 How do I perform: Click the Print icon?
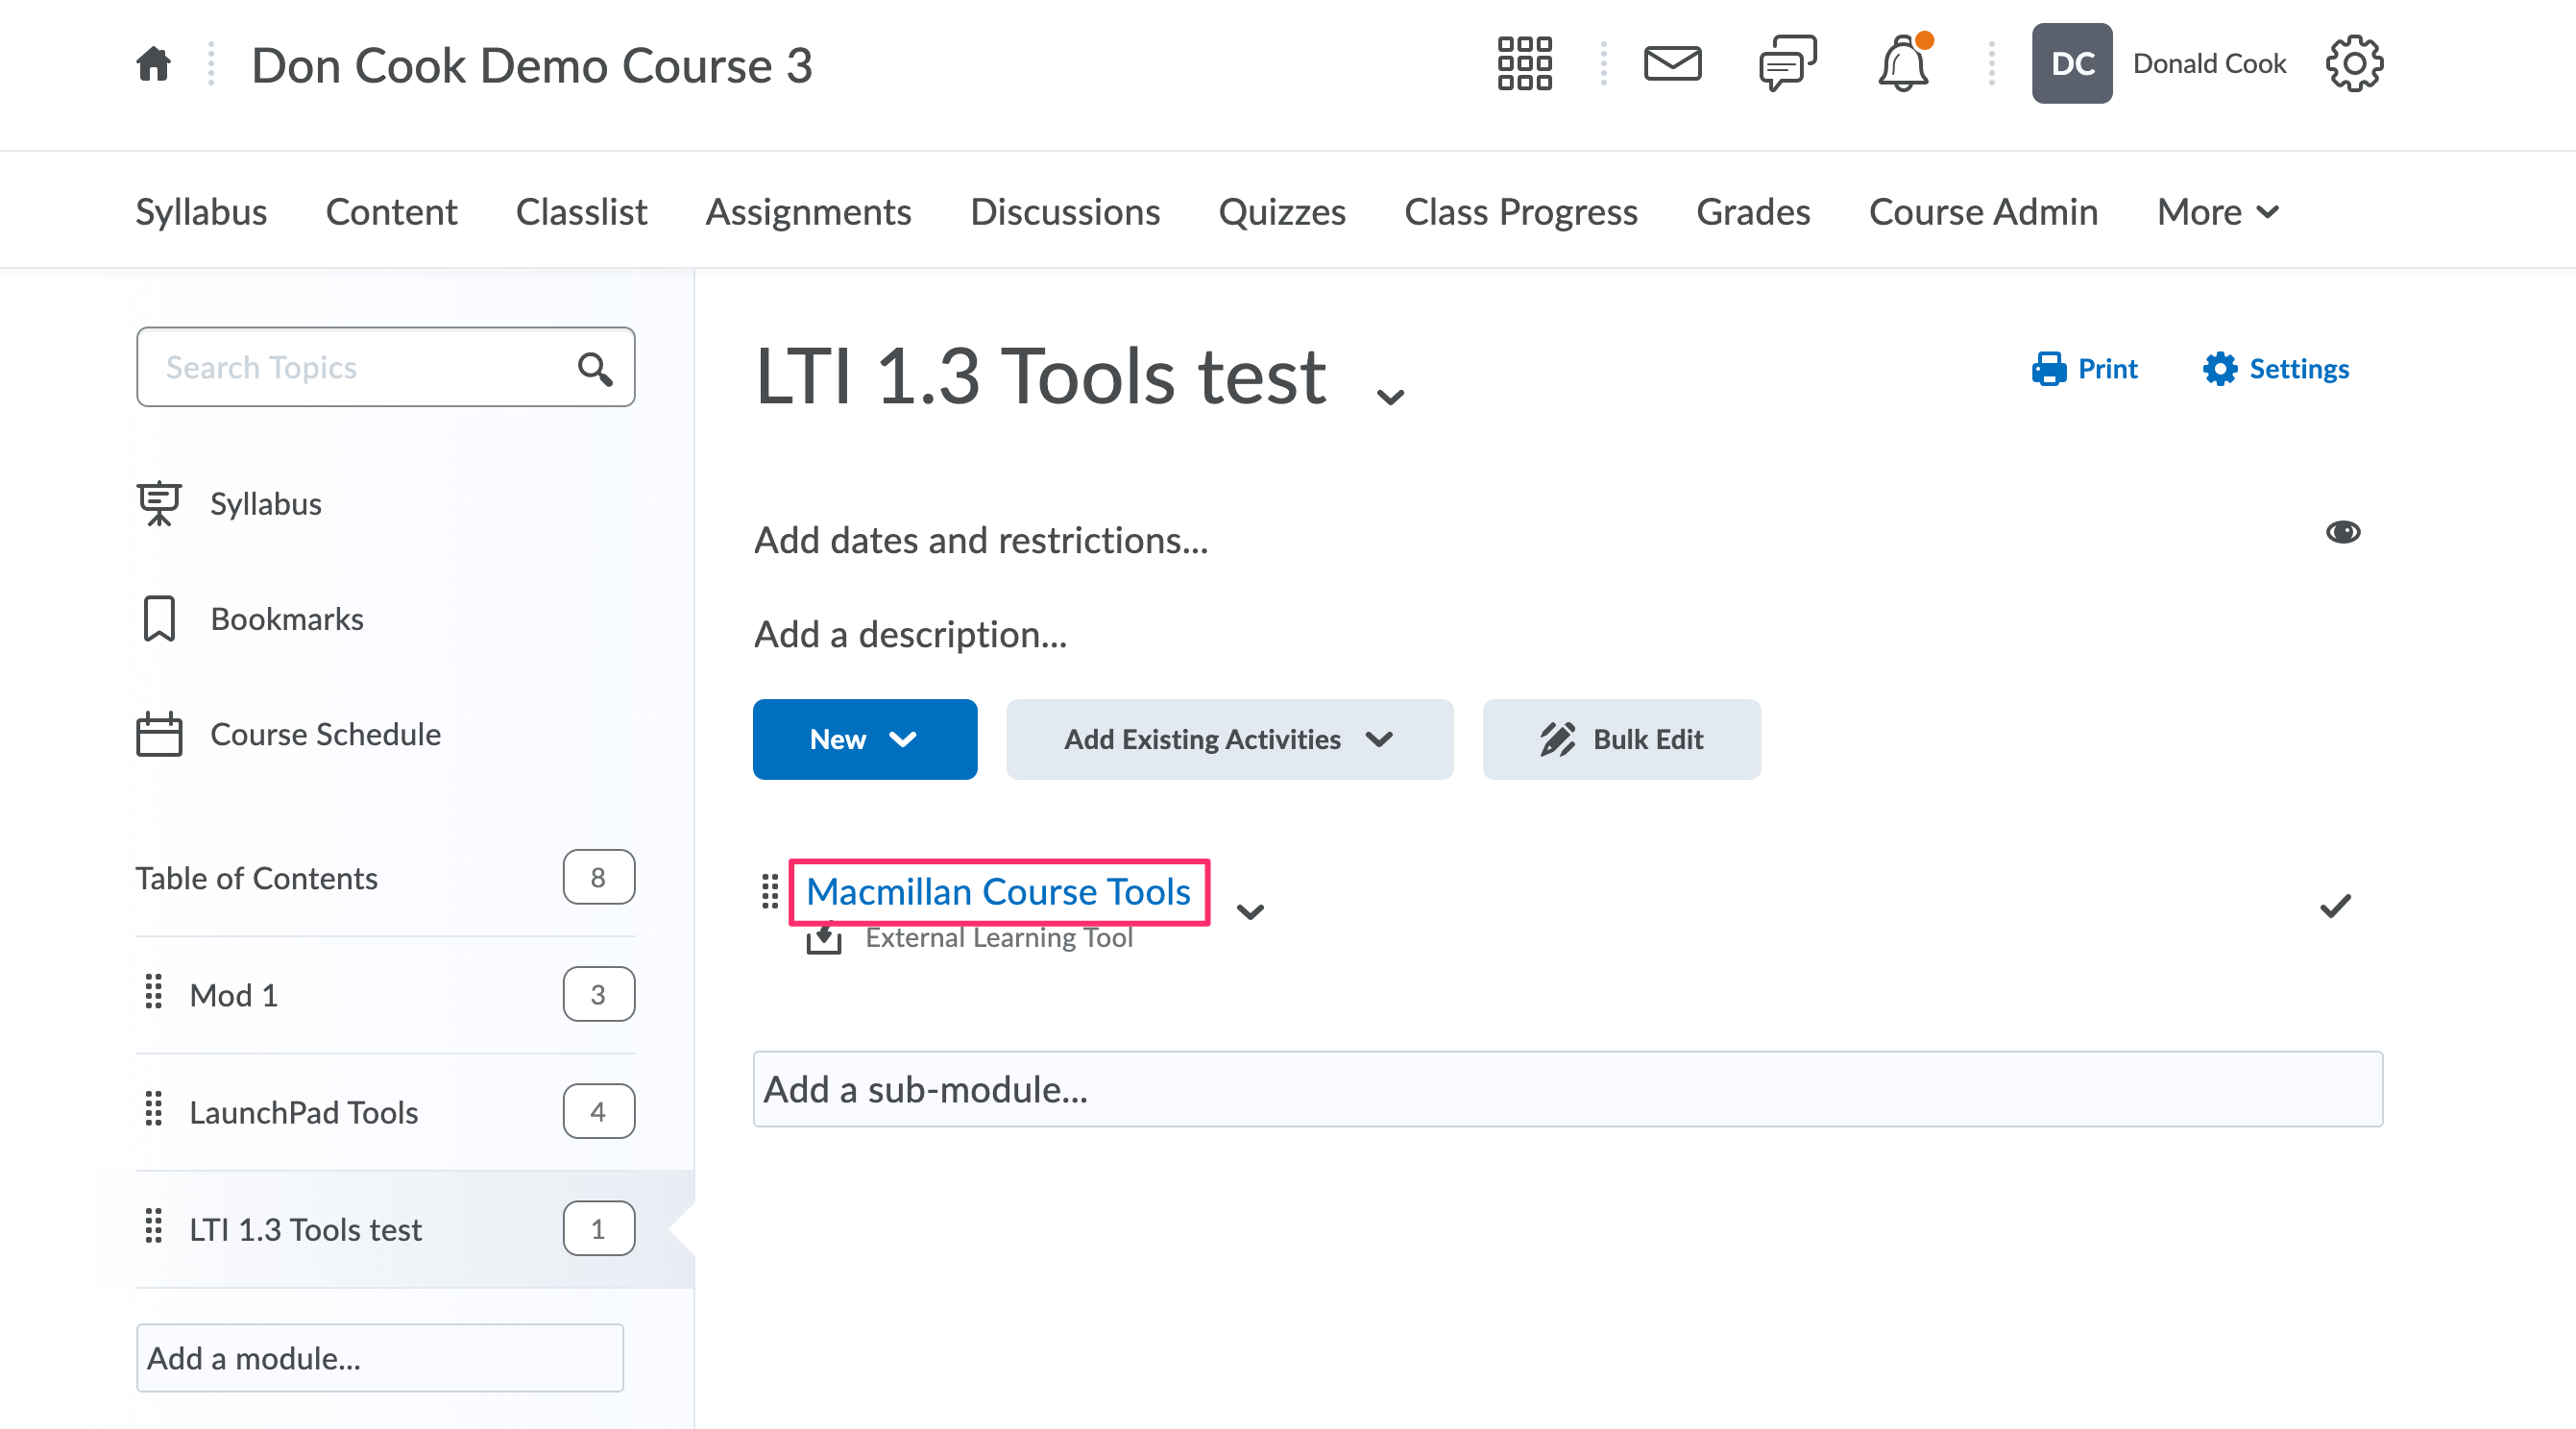2050,368
